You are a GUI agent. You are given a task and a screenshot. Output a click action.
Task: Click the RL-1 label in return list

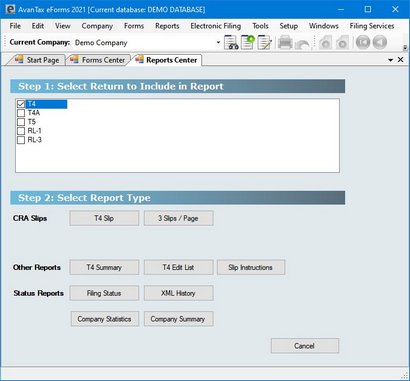pyautogui.click(x=35, y=131)
